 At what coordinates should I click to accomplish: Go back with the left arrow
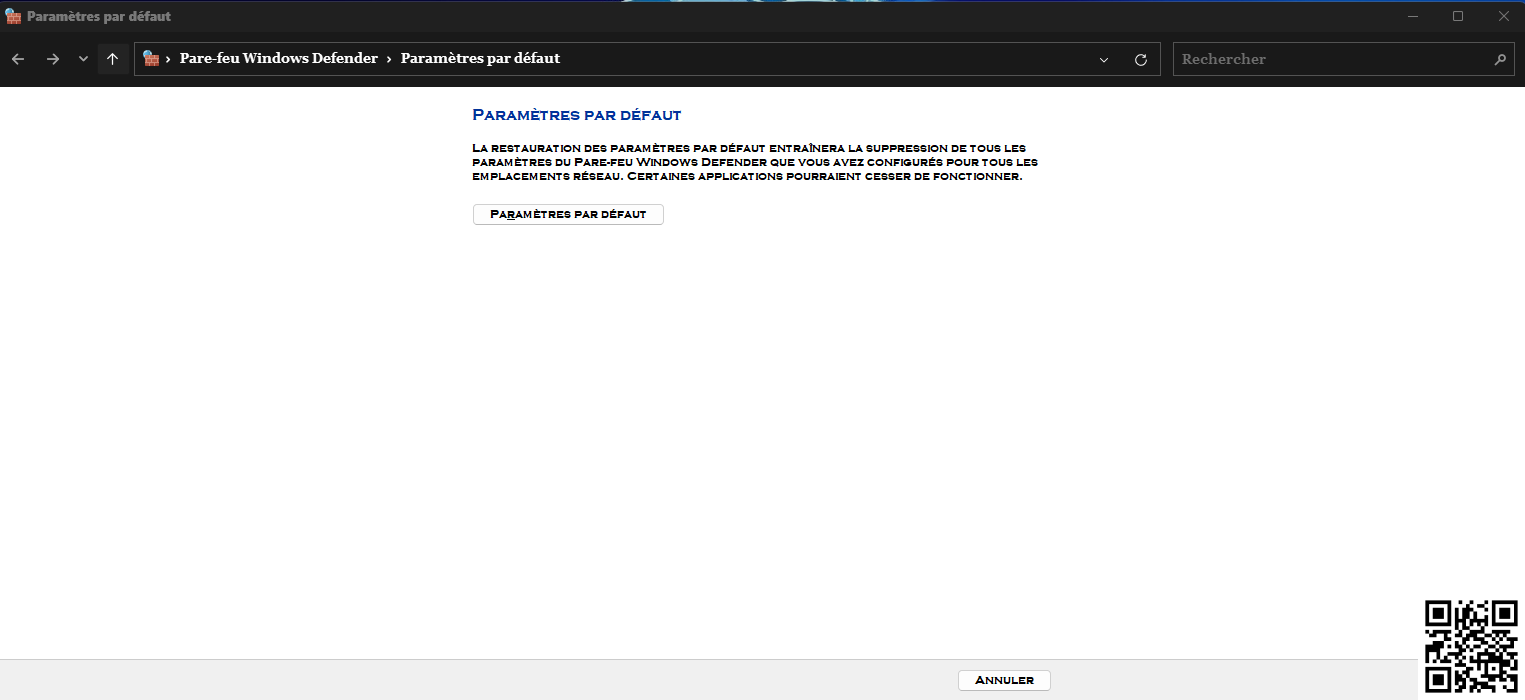pos(18,59)
